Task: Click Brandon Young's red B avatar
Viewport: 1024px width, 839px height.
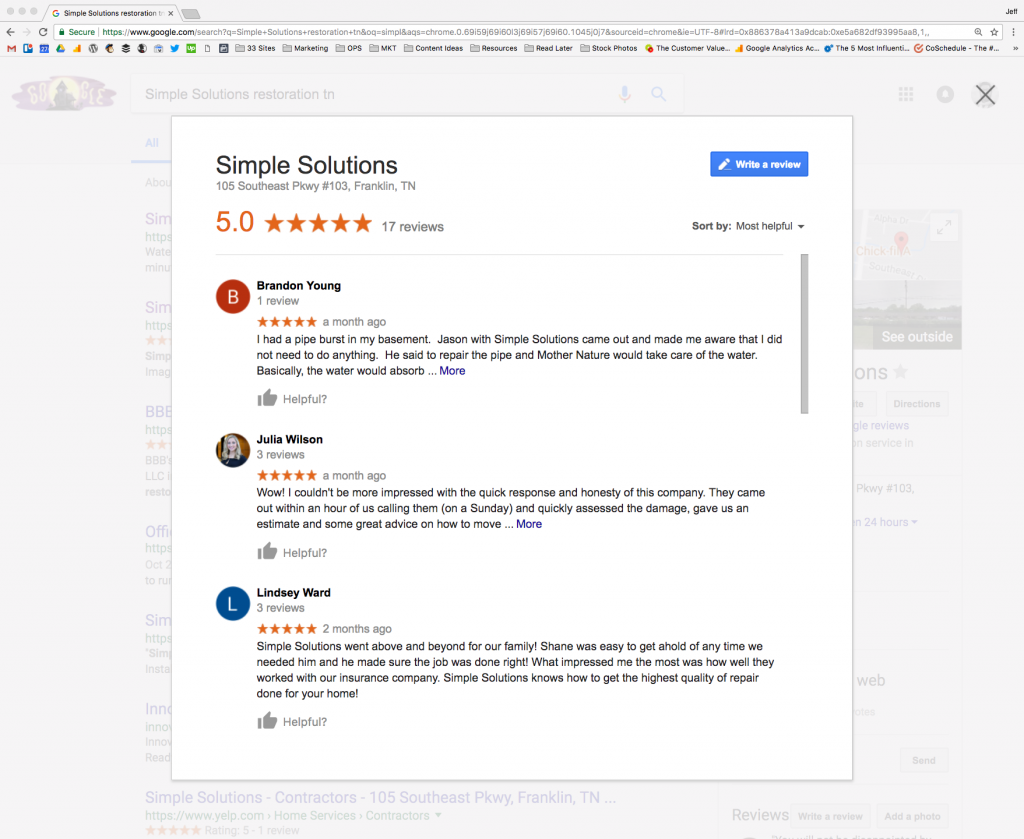Action: (x=233, y=296)
